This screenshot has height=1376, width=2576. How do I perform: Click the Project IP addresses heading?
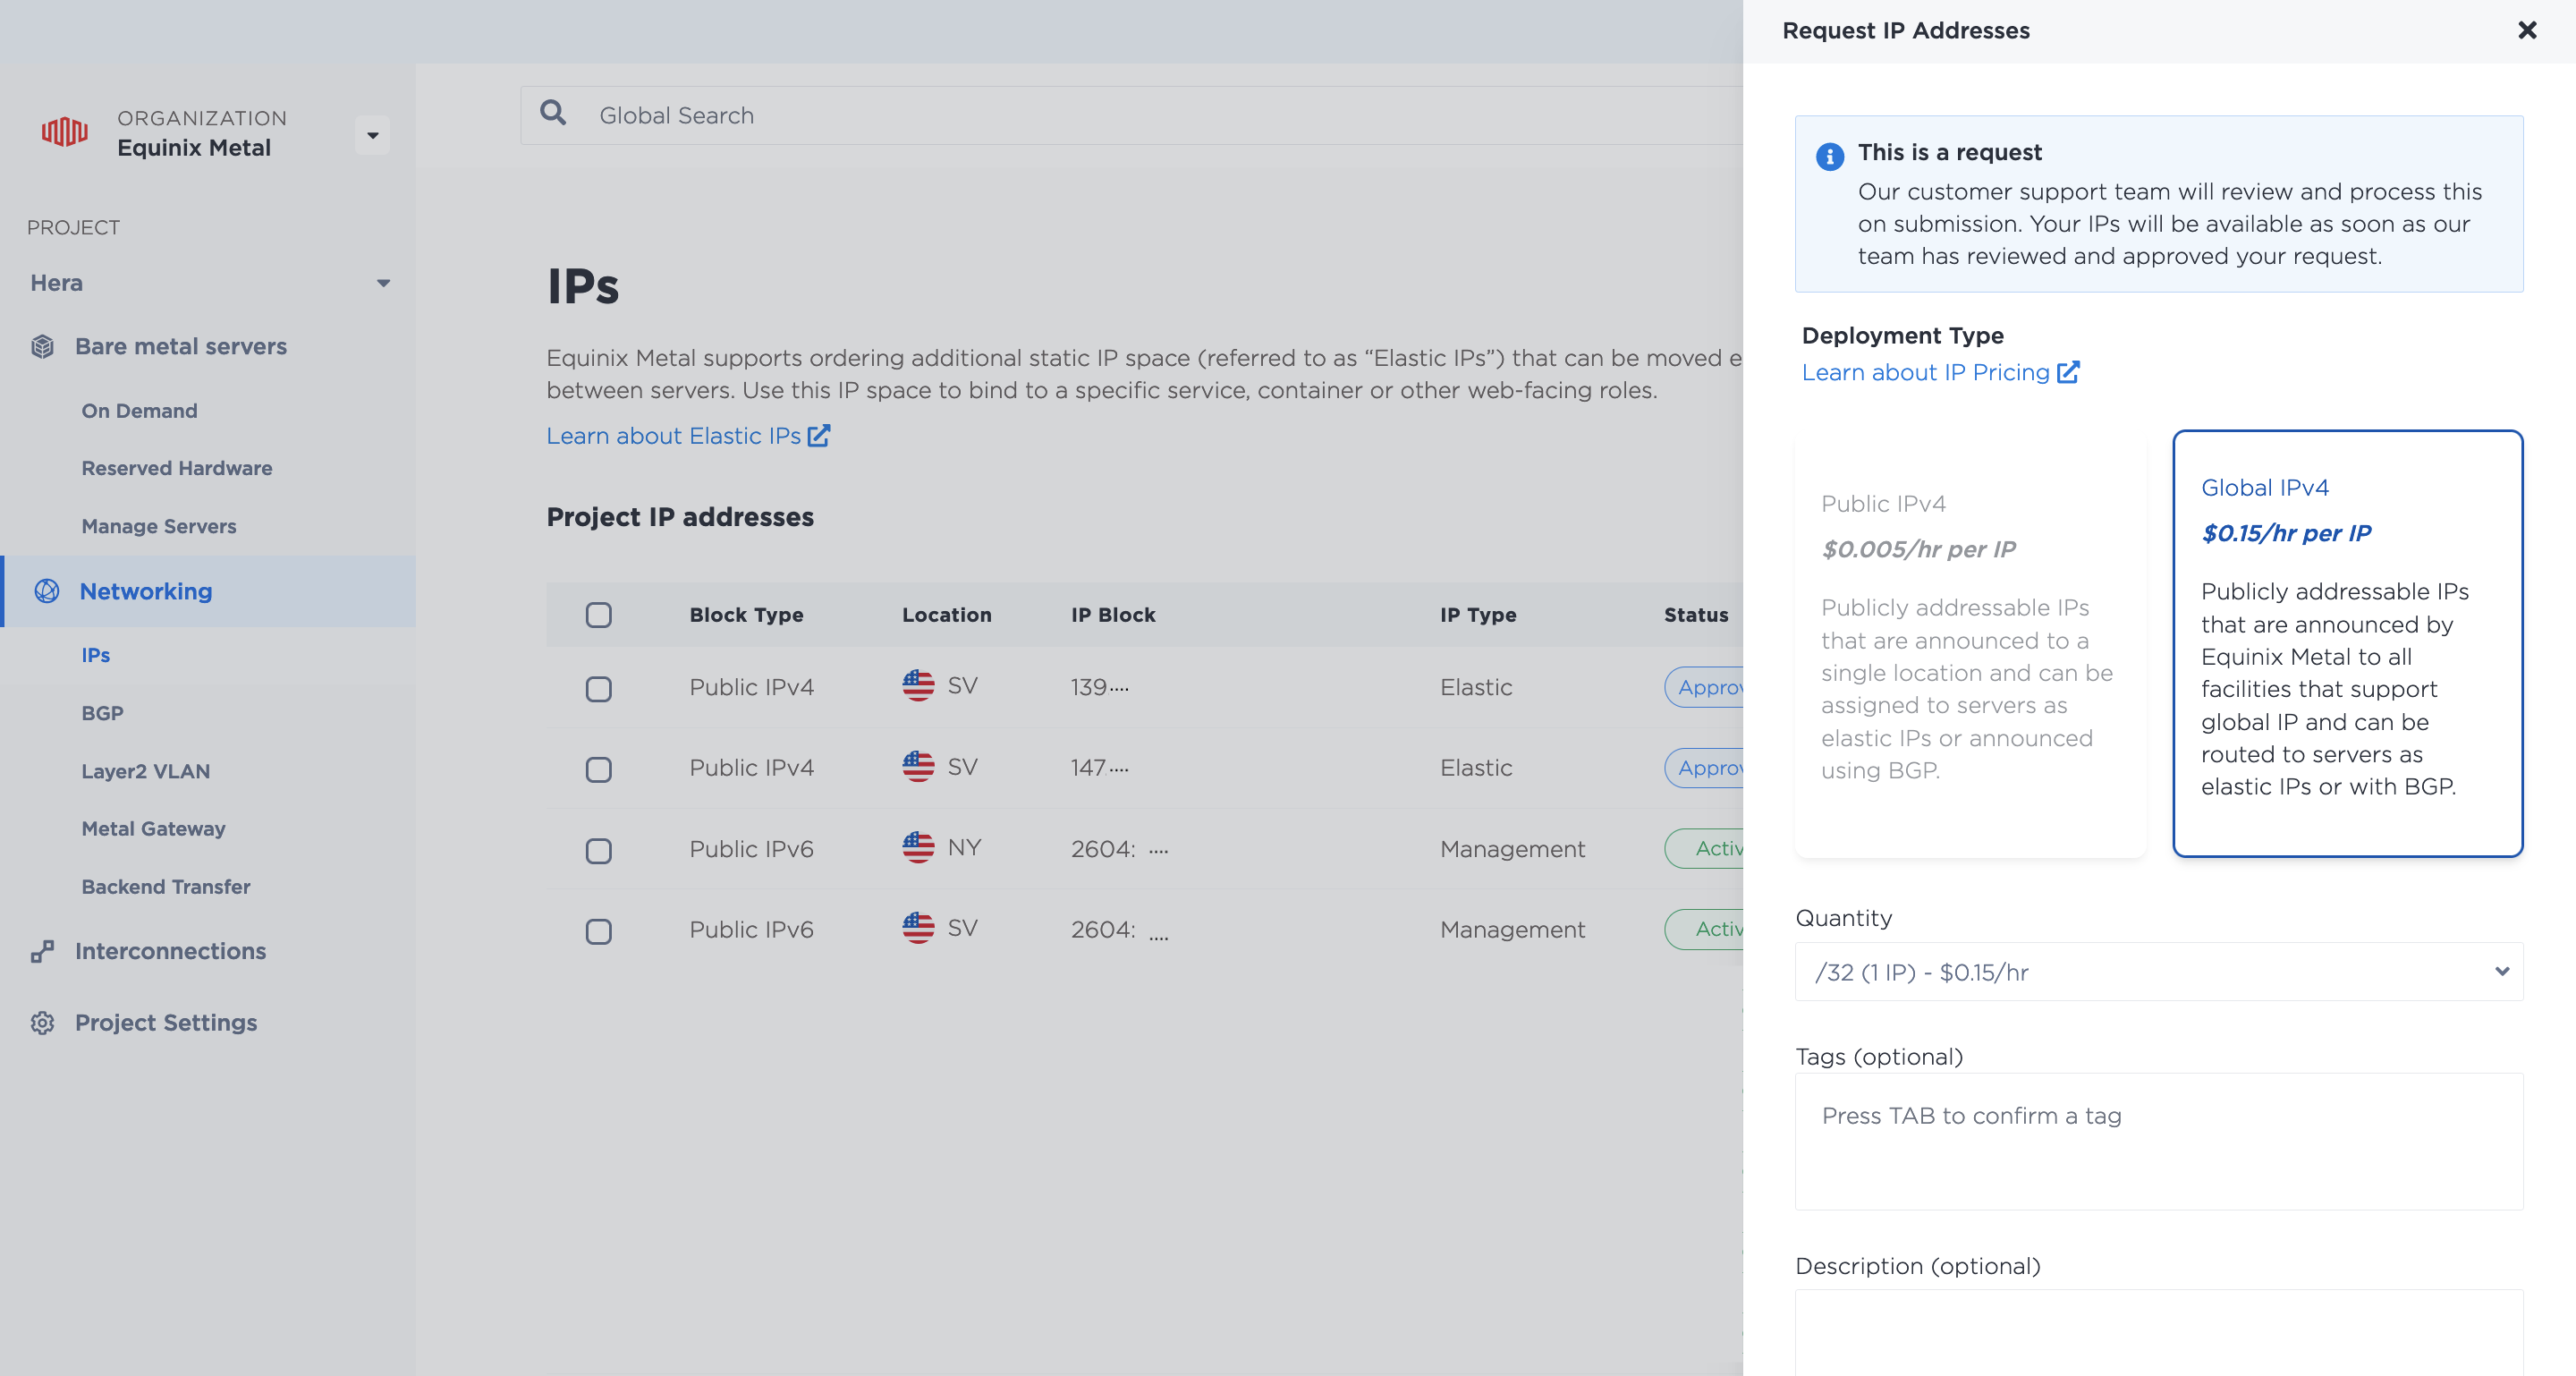coord(680,517)
